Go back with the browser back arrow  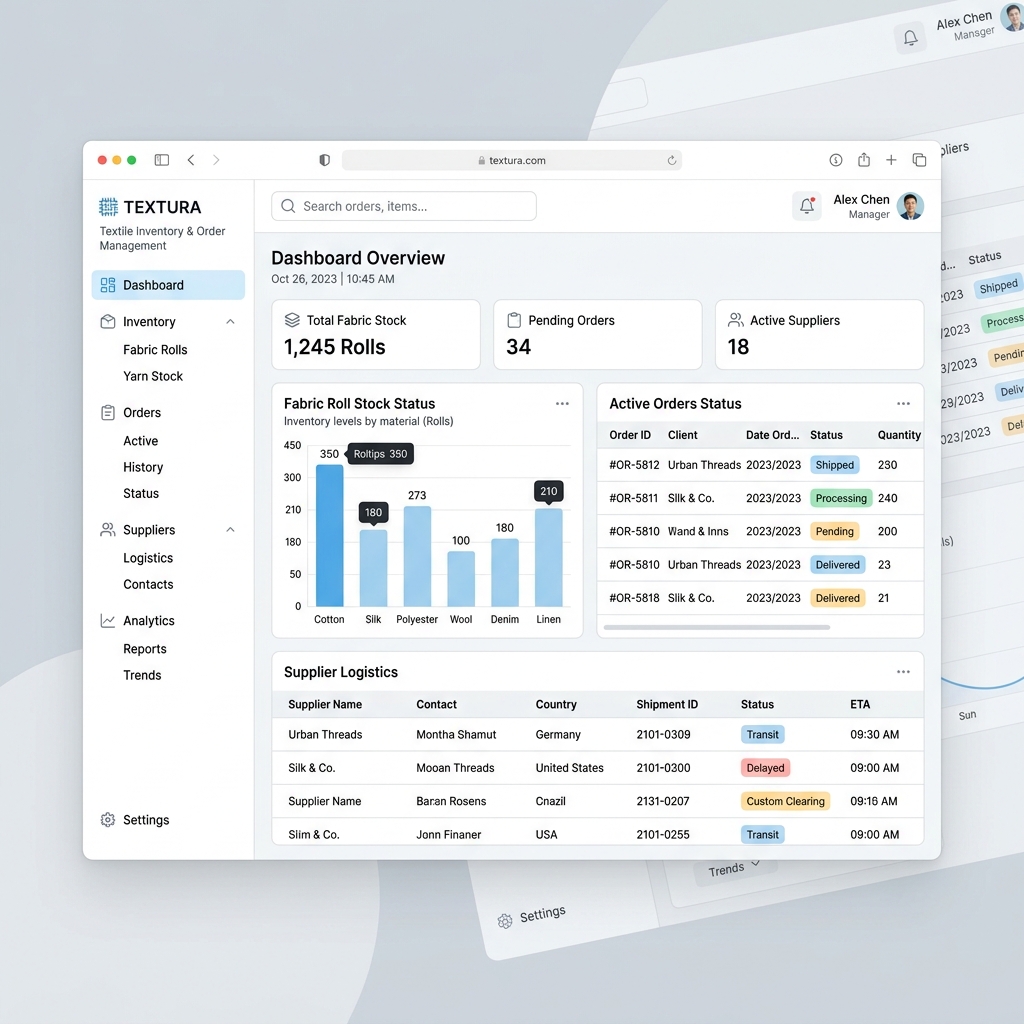click(x=191, y=160)
